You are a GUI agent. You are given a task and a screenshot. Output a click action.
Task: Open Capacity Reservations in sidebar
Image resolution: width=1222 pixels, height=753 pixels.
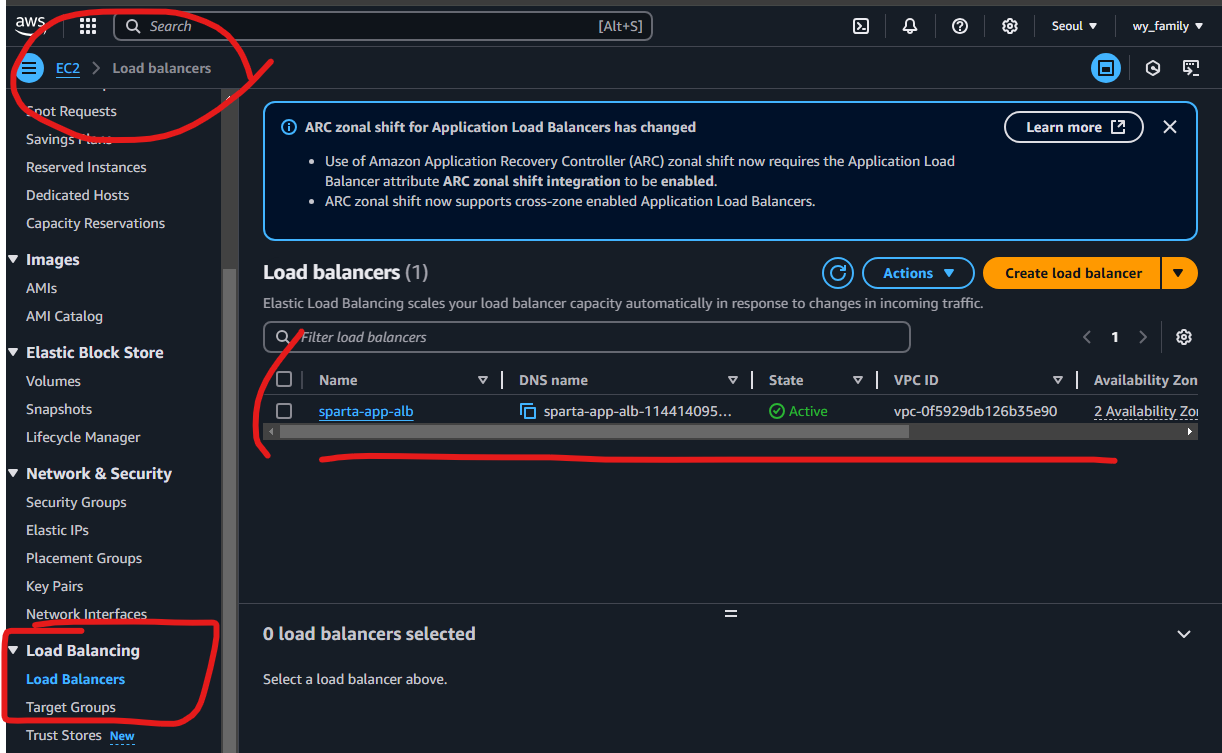[x=95, y=223]
